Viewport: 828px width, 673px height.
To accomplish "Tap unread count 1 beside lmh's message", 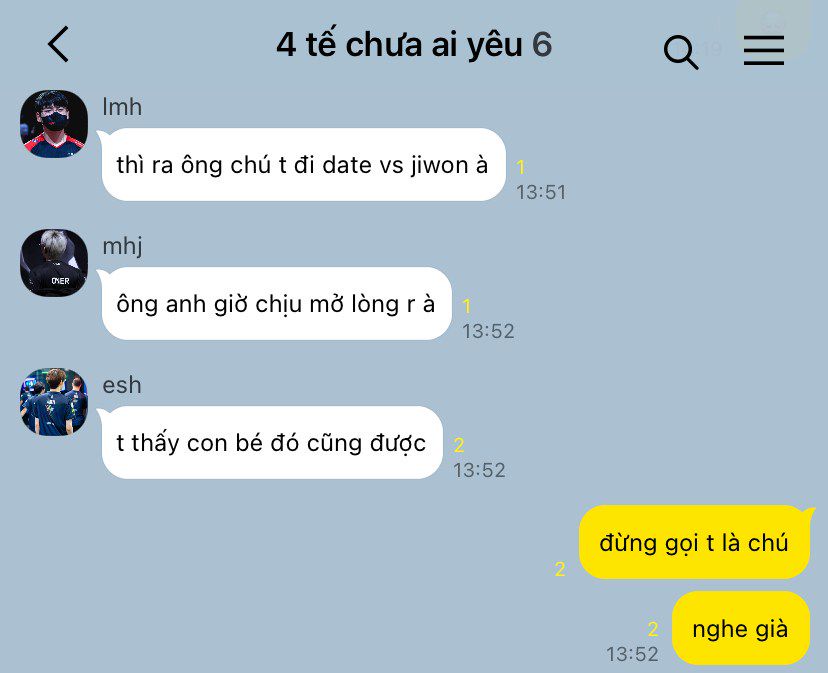I will (521, 167).
